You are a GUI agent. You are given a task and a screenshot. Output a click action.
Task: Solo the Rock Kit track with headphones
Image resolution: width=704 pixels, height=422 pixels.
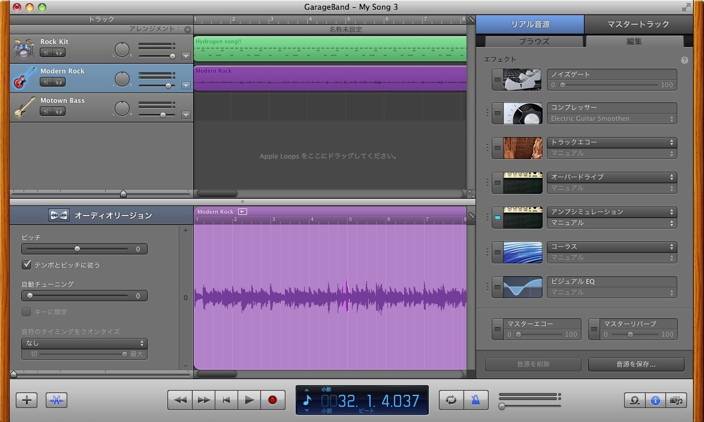pos(59,53)
